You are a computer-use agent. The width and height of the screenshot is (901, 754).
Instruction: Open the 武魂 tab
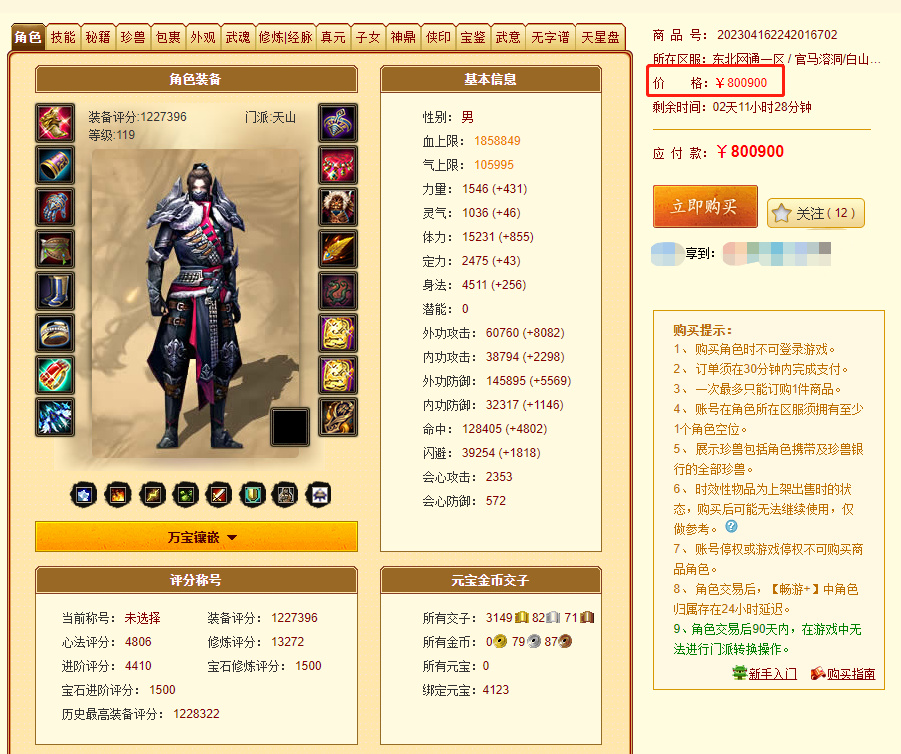click(x=237, y=37)
